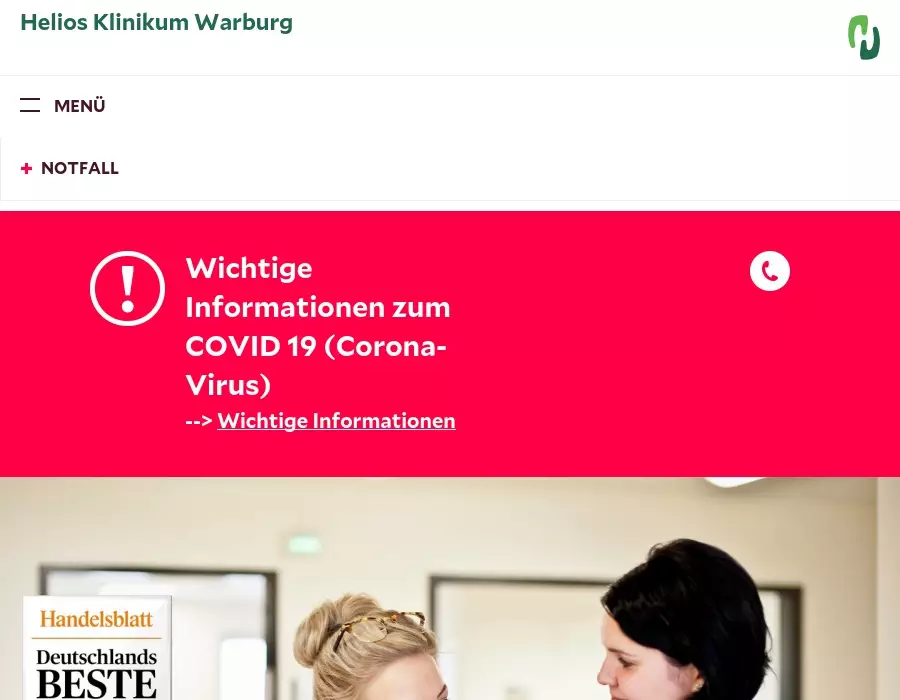Click the word Wichtige in banner heading
The height and width of the screenshot is (700, 900).
click(x=249, y=269)
